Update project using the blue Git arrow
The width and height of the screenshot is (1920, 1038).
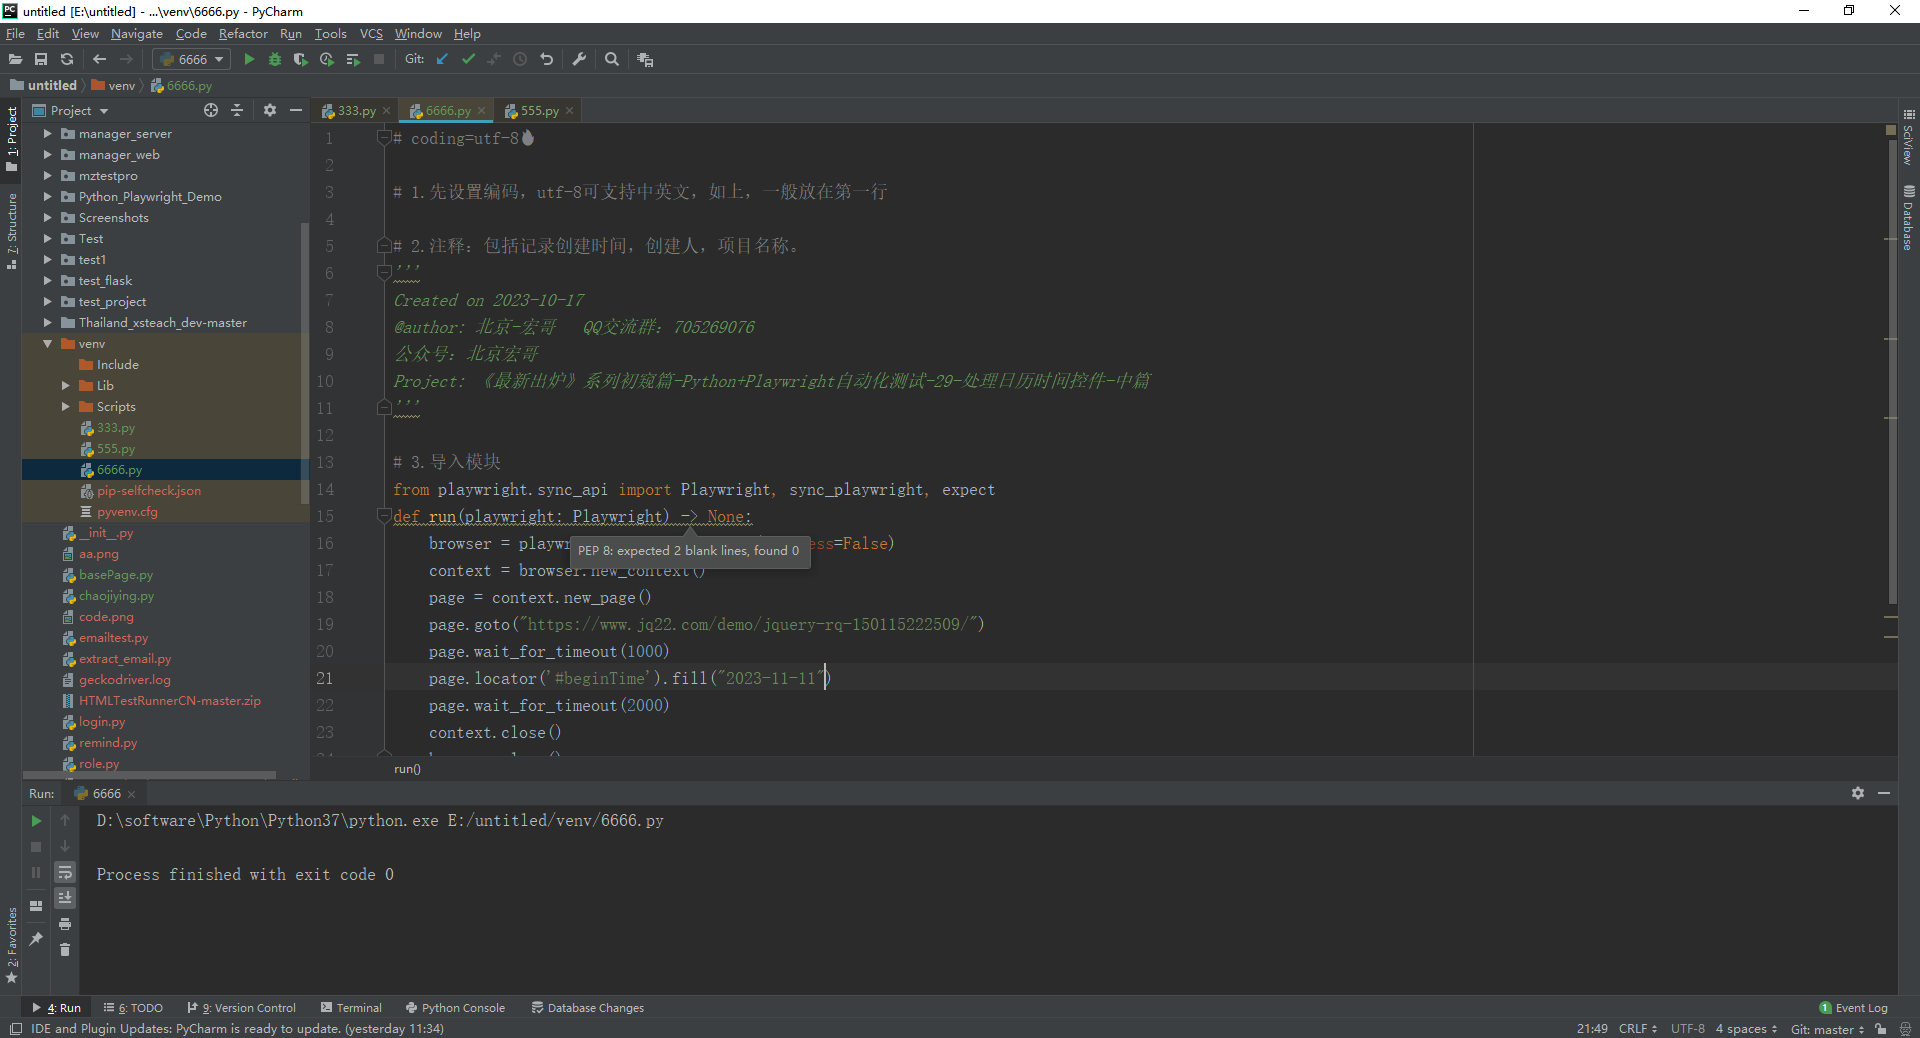(x=442, y=59)
